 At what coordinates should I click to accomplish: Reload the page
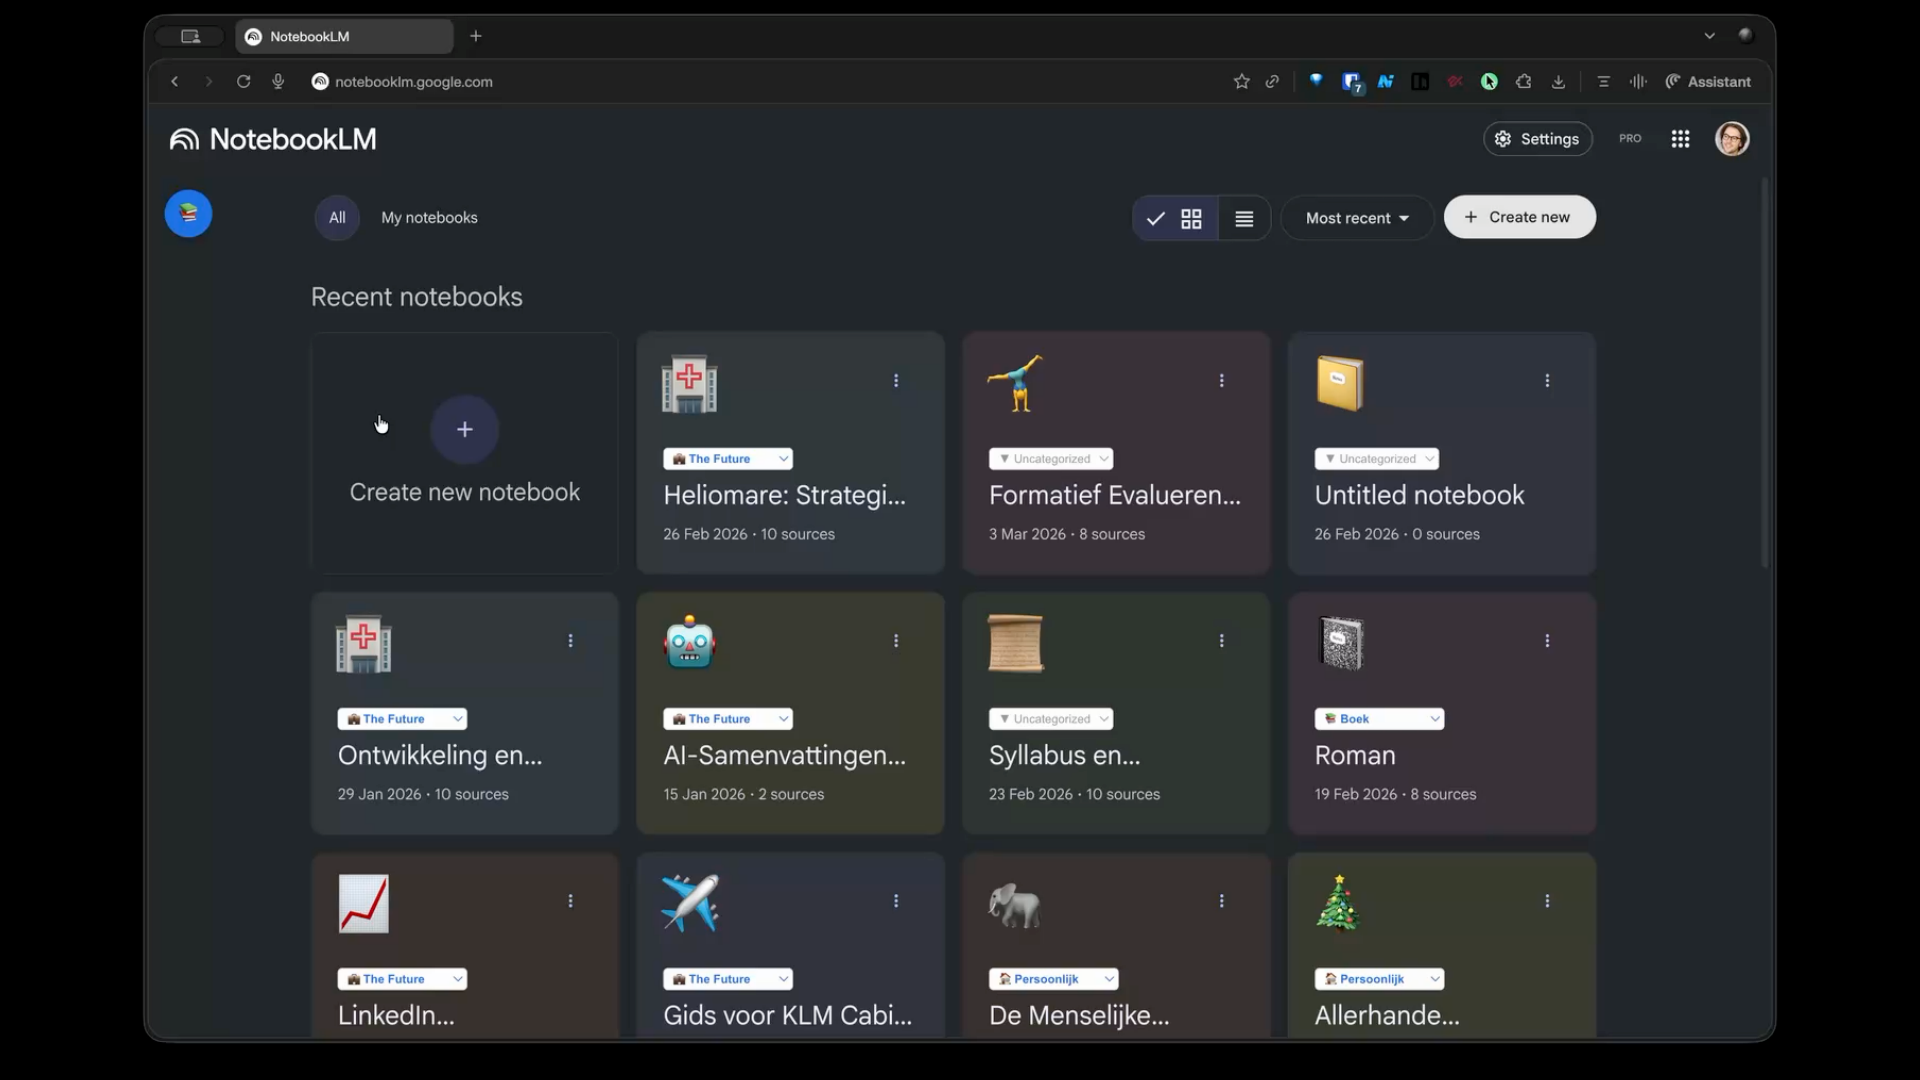coord(243,82)
